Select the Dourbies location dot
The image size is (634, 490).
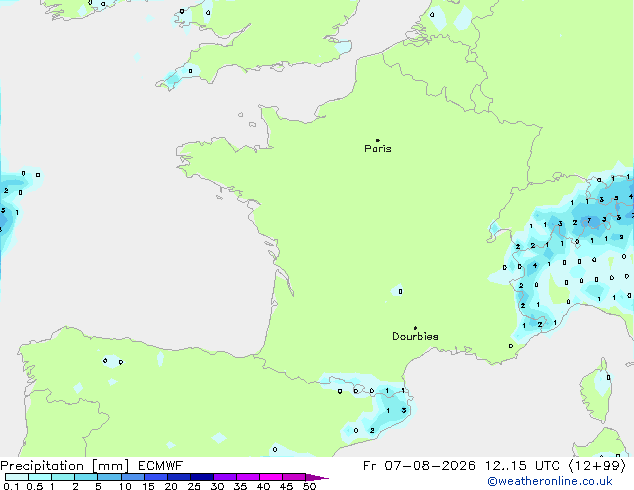click(x=415, y=328)
